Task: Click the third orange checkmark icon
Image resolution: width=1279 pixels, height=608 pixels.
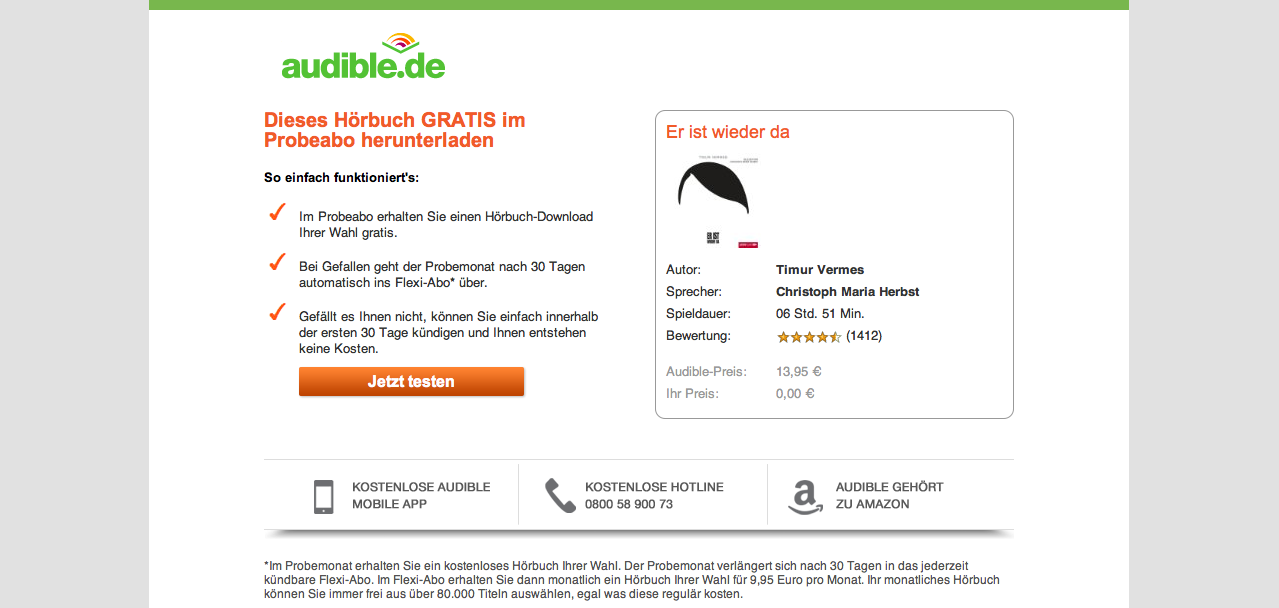Action: coord(277,312)
